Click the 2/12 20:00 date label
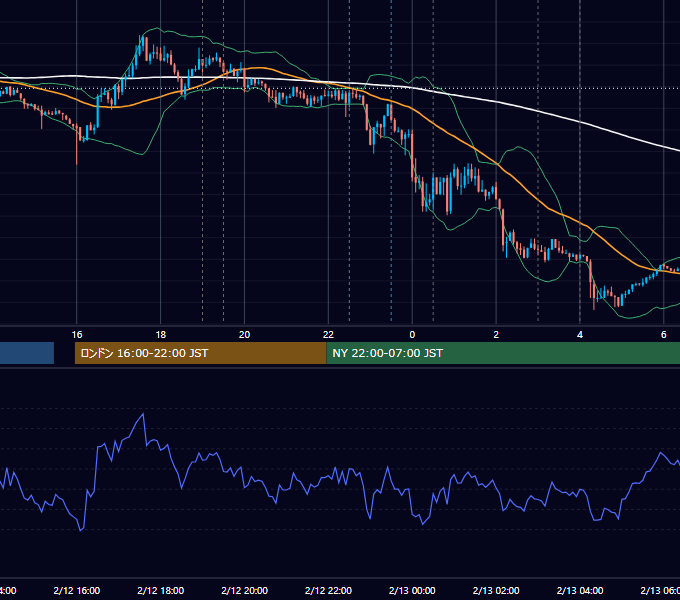Image resolution: width=680 pixels, height=600 pixels. click(244, 590)
